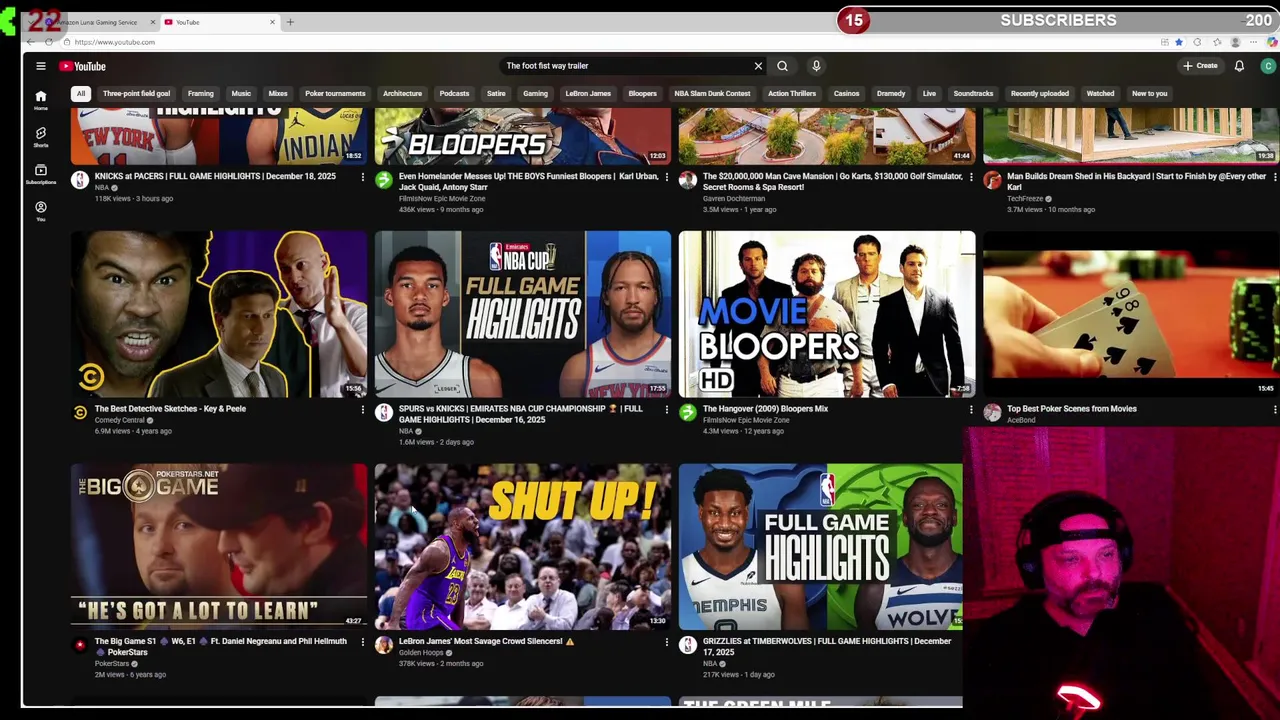Open more options for Knicks at Pacers video
The image size is (1280, 720).
(x=363, y=177)
